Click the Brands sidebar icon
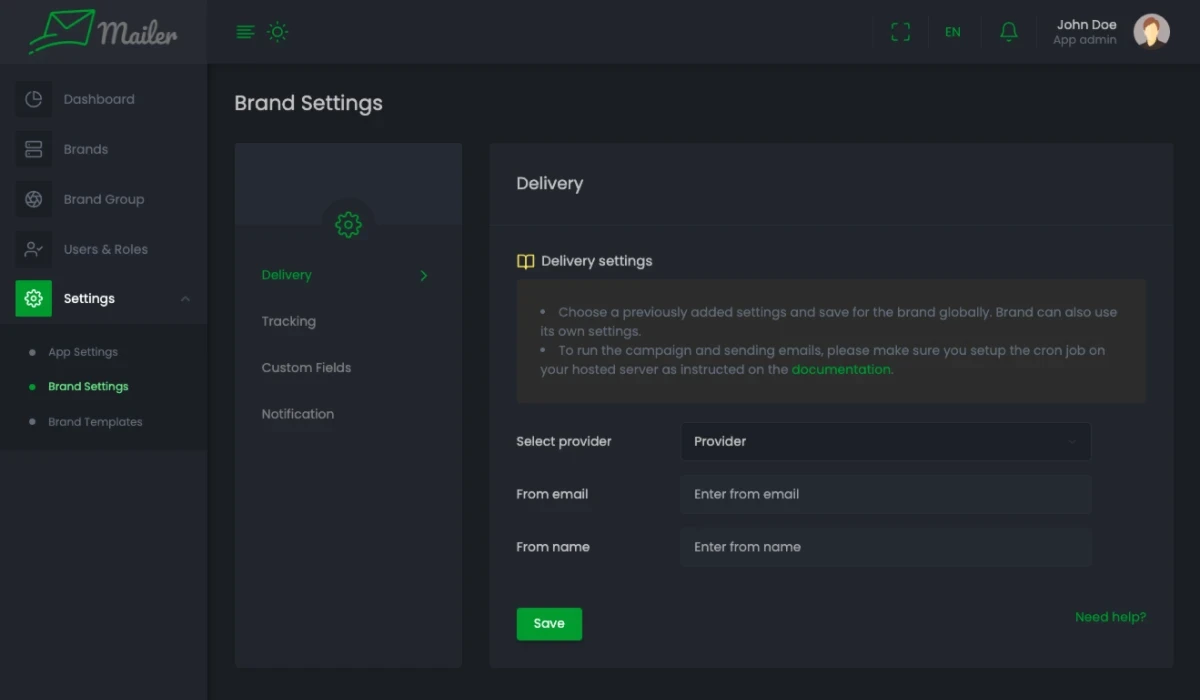Viewport: 1200px width, 700px height. tap(34, 149)
